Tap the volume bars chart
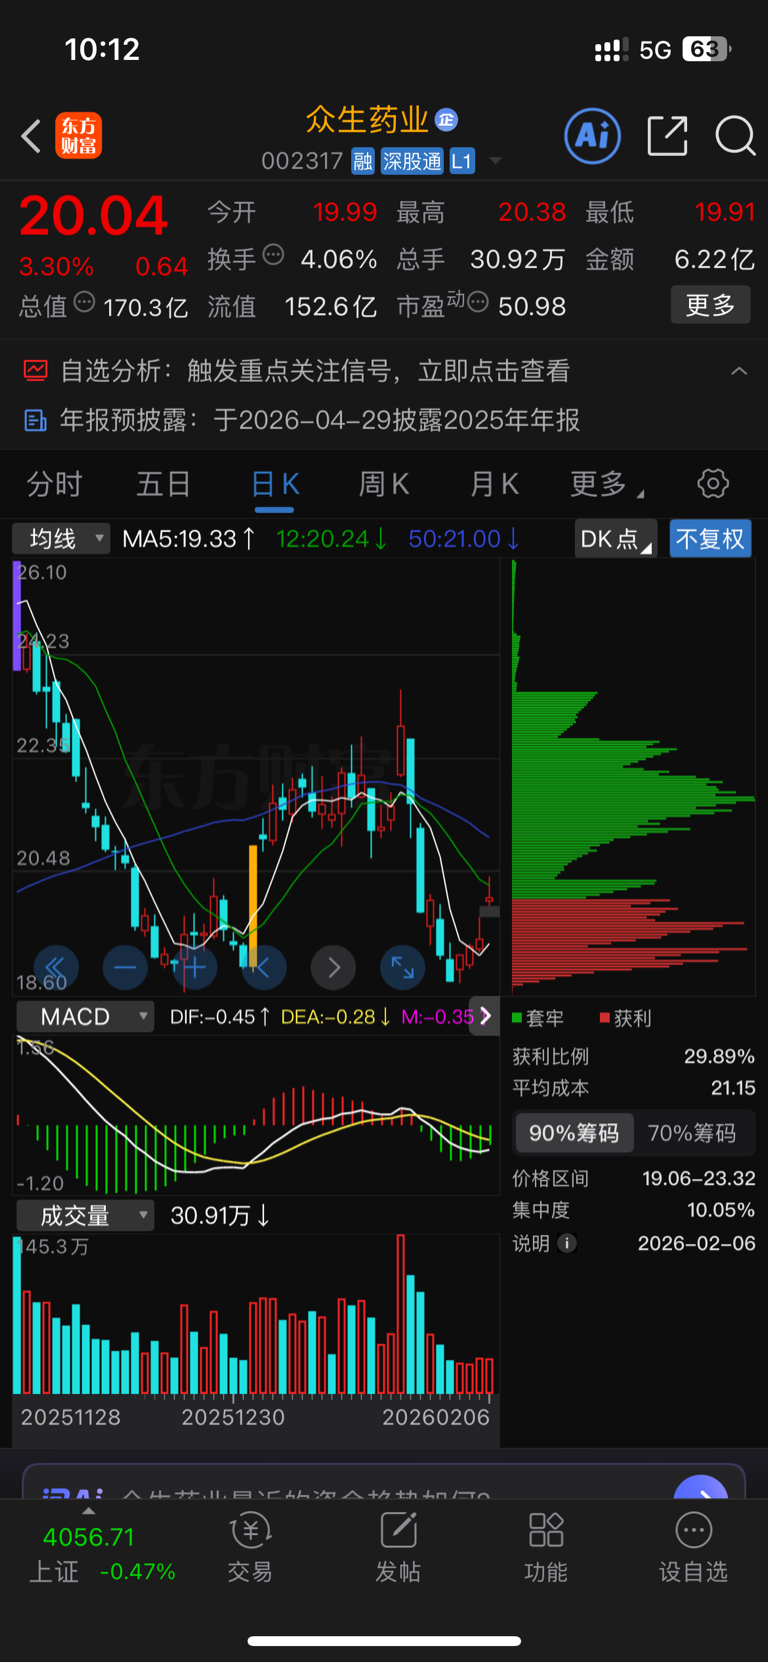The width and height of the screenshot is (768, 1663). click(256, 1315)
